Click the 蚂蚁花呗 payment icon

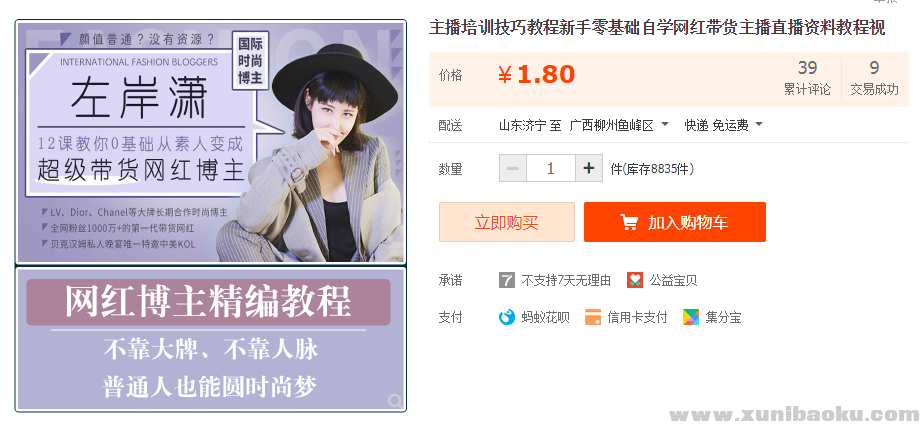507,318
